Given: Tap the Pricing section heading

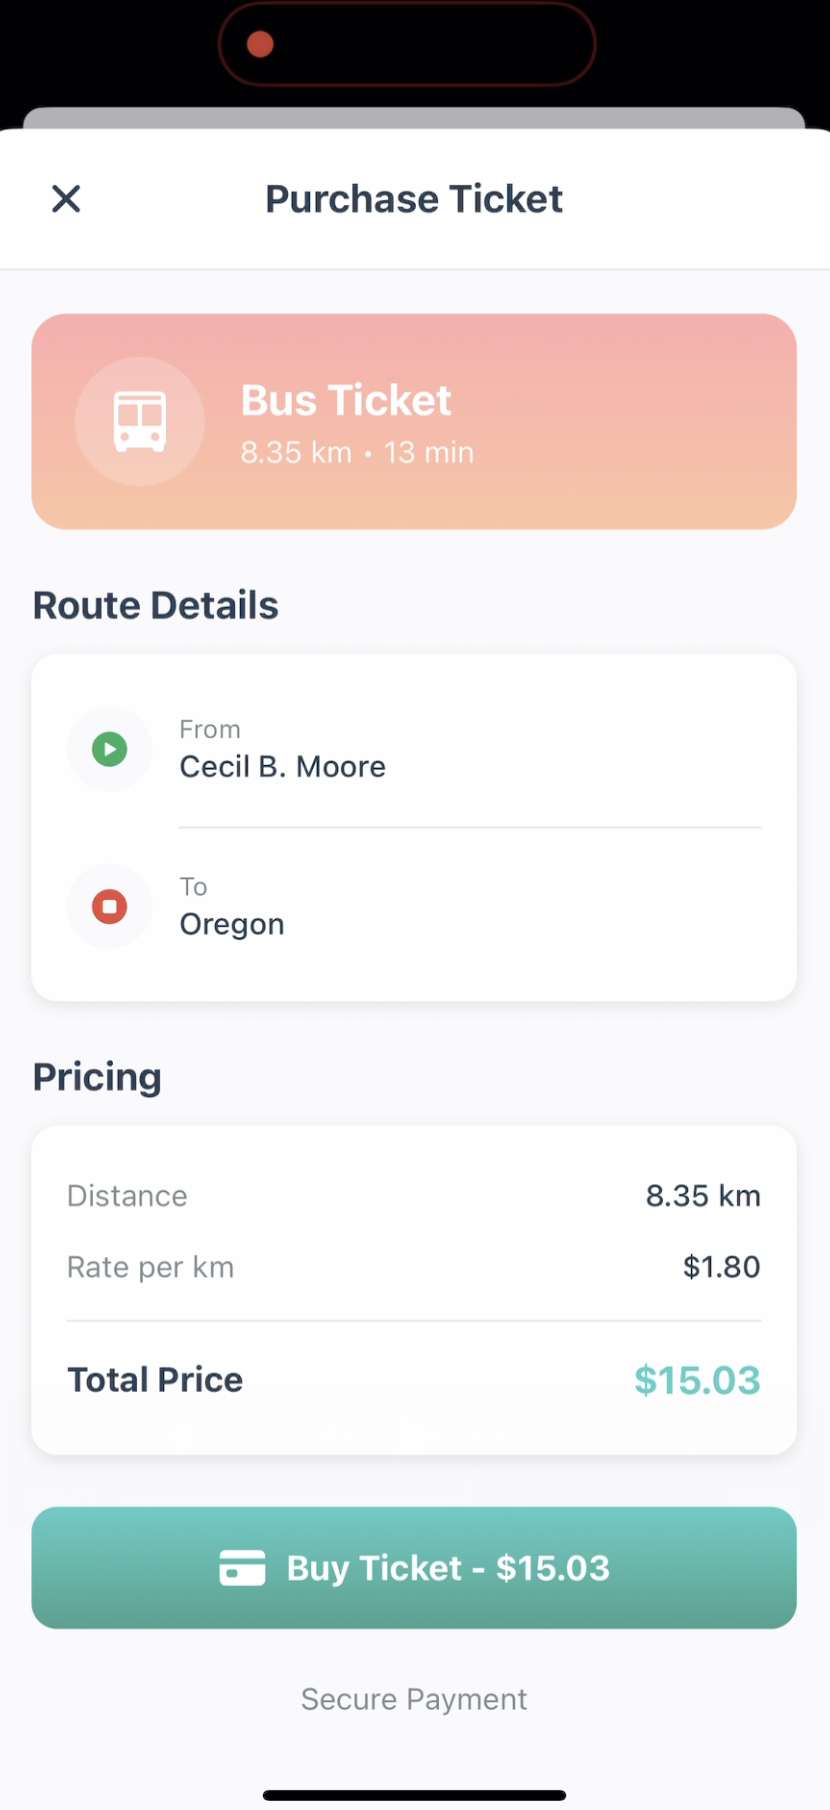Looking at the screenshot, I should [x=97, y=1077].
